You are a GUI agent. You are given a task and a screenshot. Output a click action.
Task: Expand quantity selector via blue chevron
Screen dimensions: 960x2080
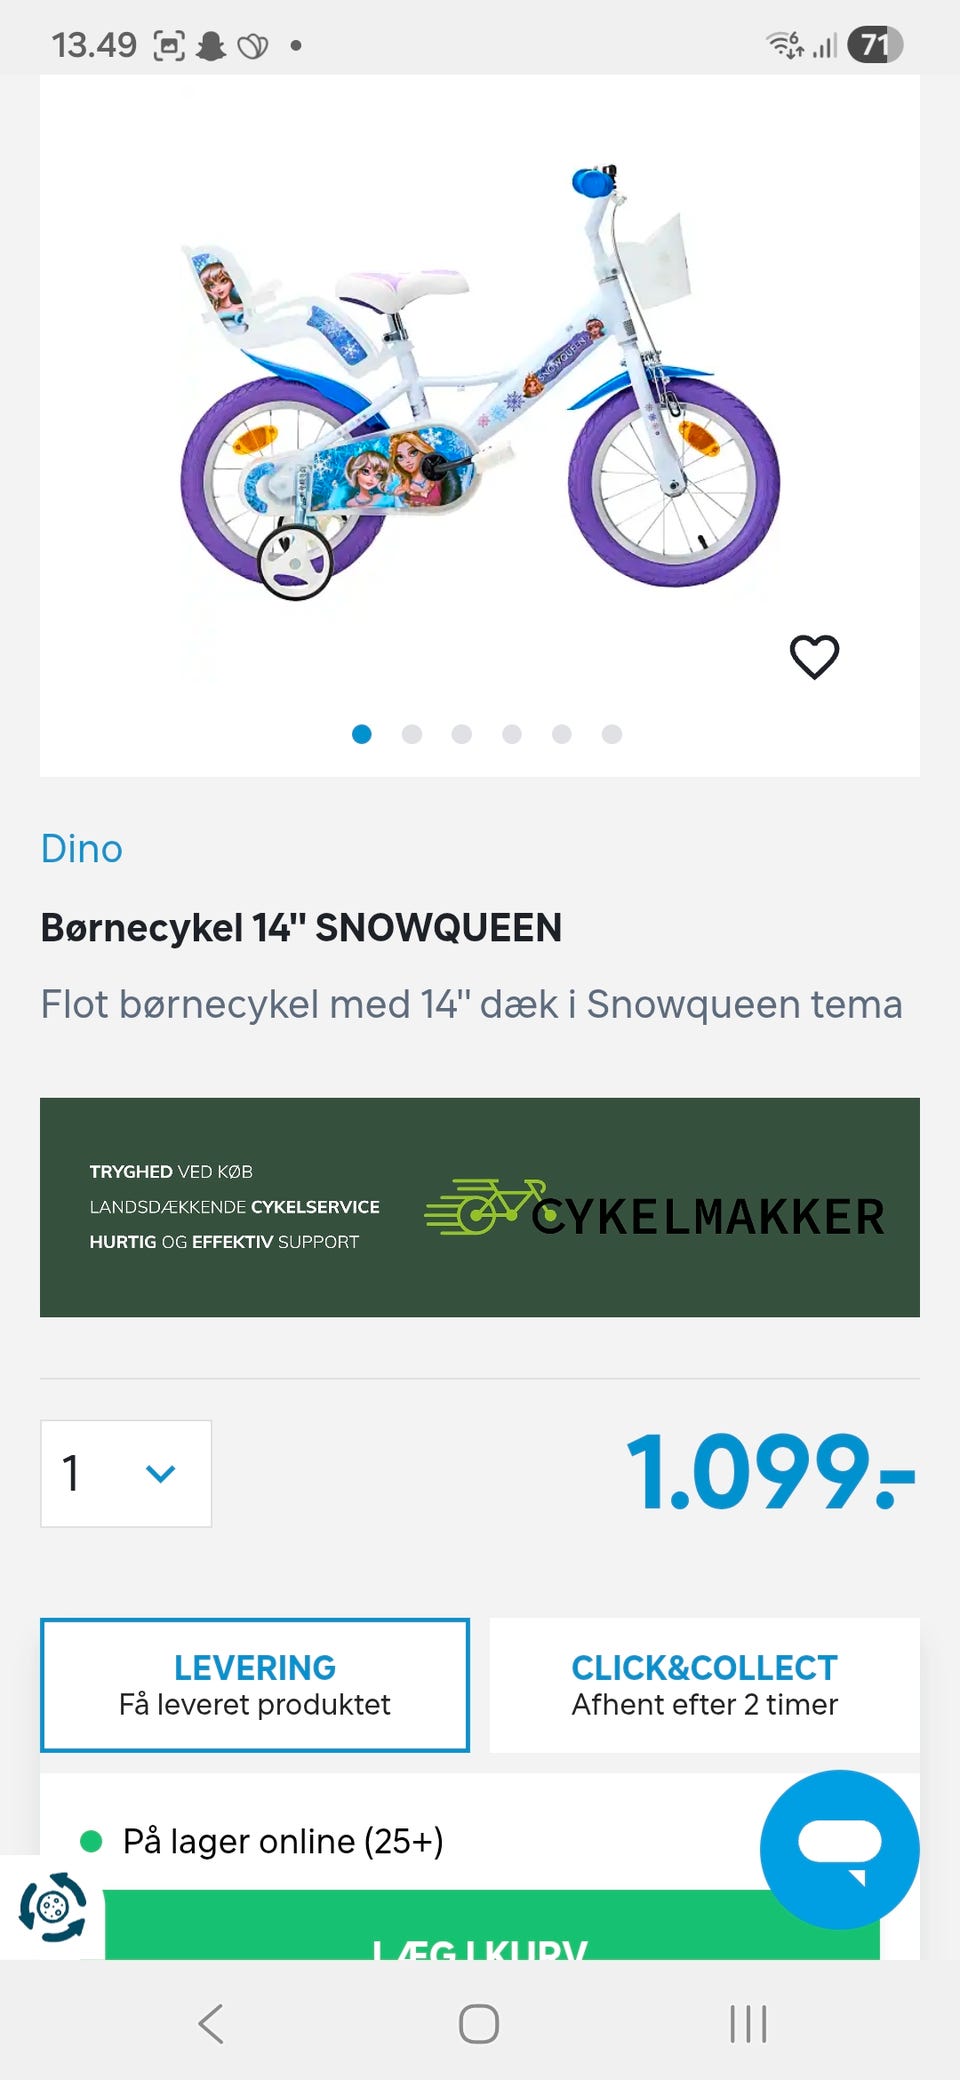(160, 1473)
